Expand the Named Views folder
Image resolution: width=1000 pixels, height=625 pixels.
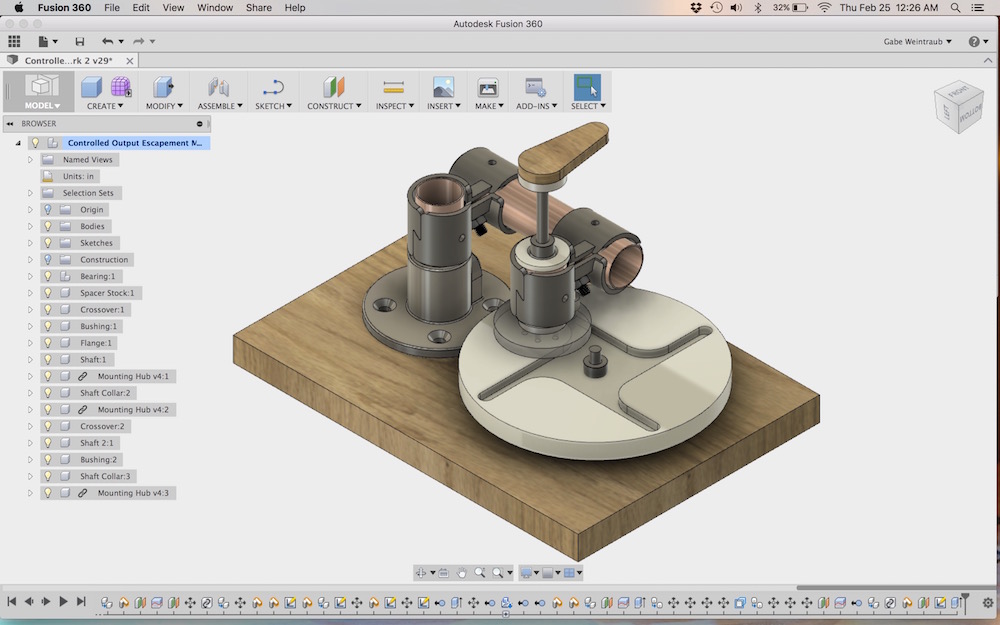[x=30, y=159]
